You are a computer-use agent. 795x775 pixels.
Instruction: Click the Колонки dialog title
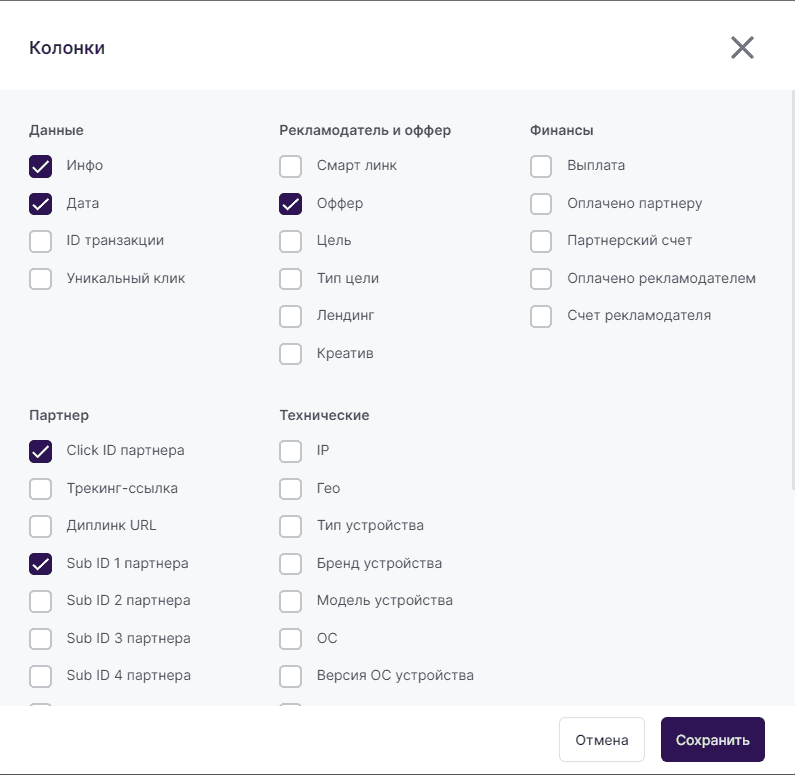[67, 48]
